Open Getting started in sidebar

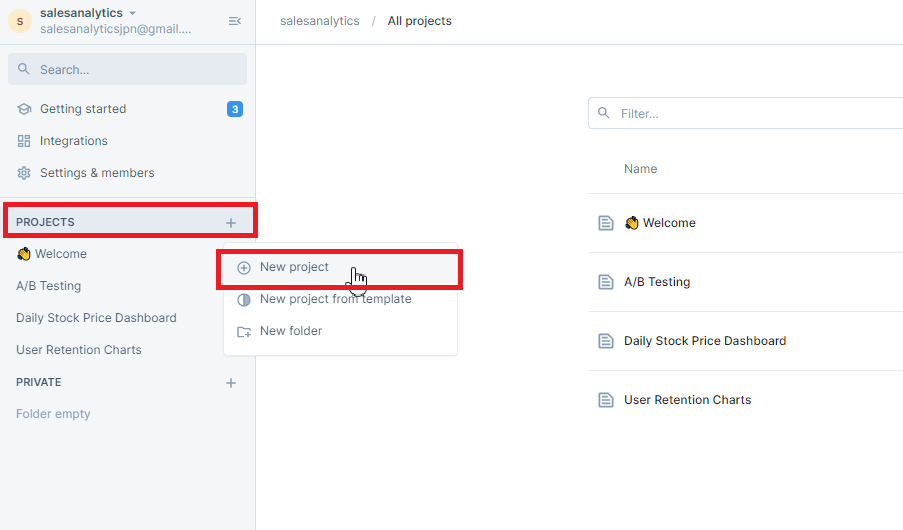[x=83, y=109]
